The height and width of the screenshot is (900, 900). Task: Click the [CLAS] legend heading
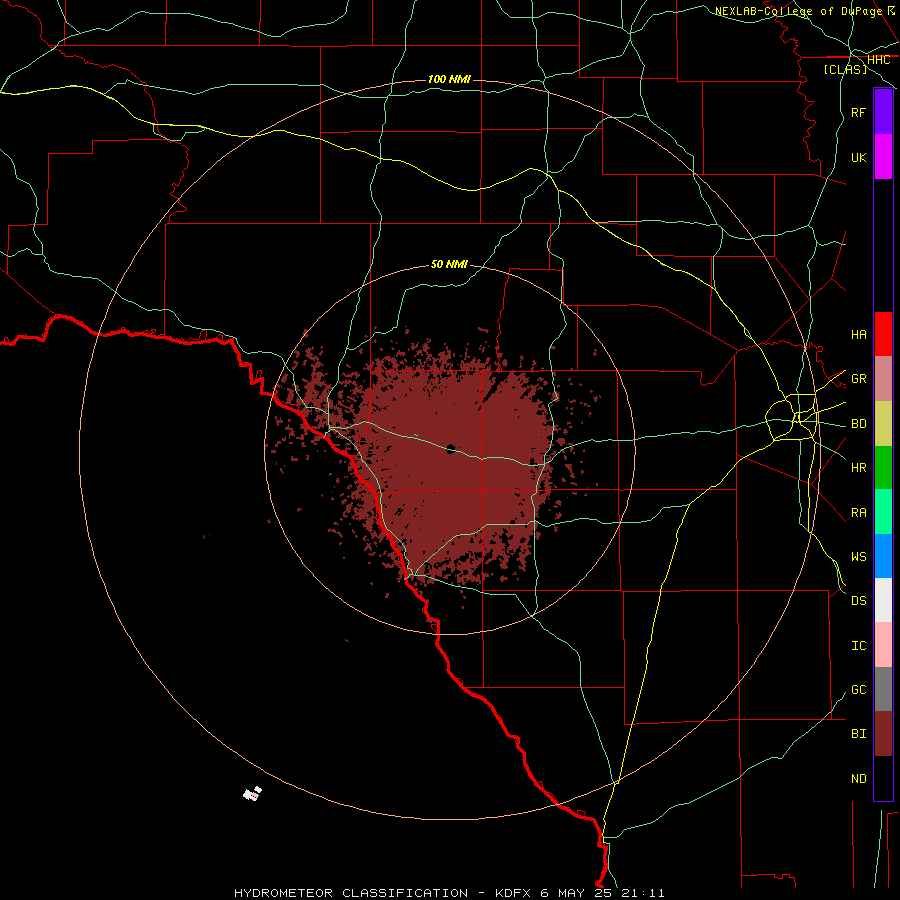point(845,69)
